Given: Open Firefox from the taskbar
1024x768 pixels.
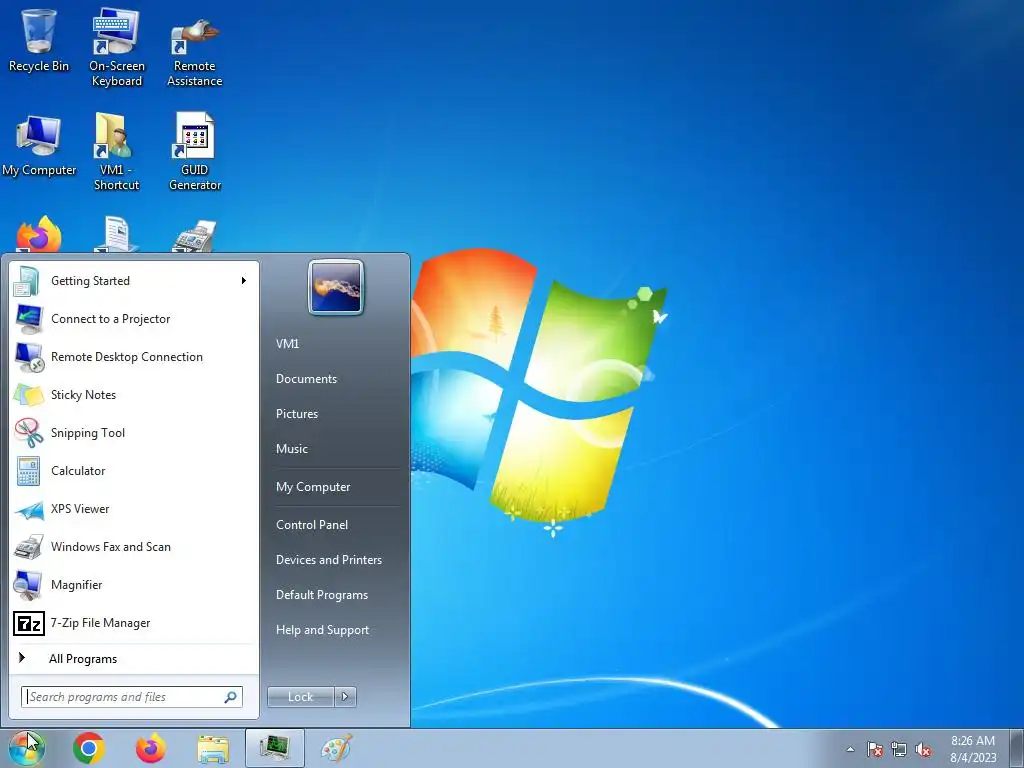Looking at the screenshot, I should pos(151,748).
